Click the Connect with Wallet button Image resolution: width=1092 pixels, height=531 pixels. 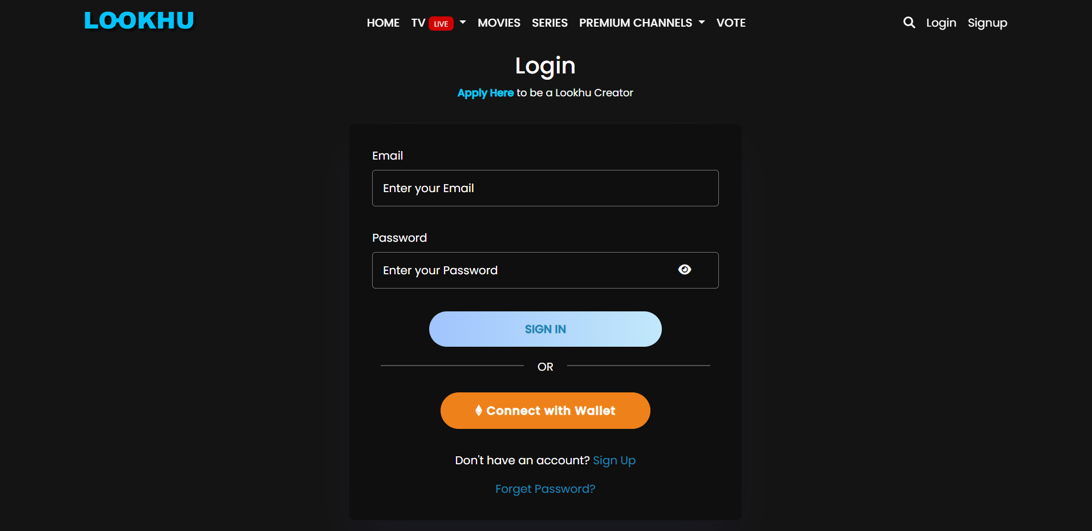point(545,410)
